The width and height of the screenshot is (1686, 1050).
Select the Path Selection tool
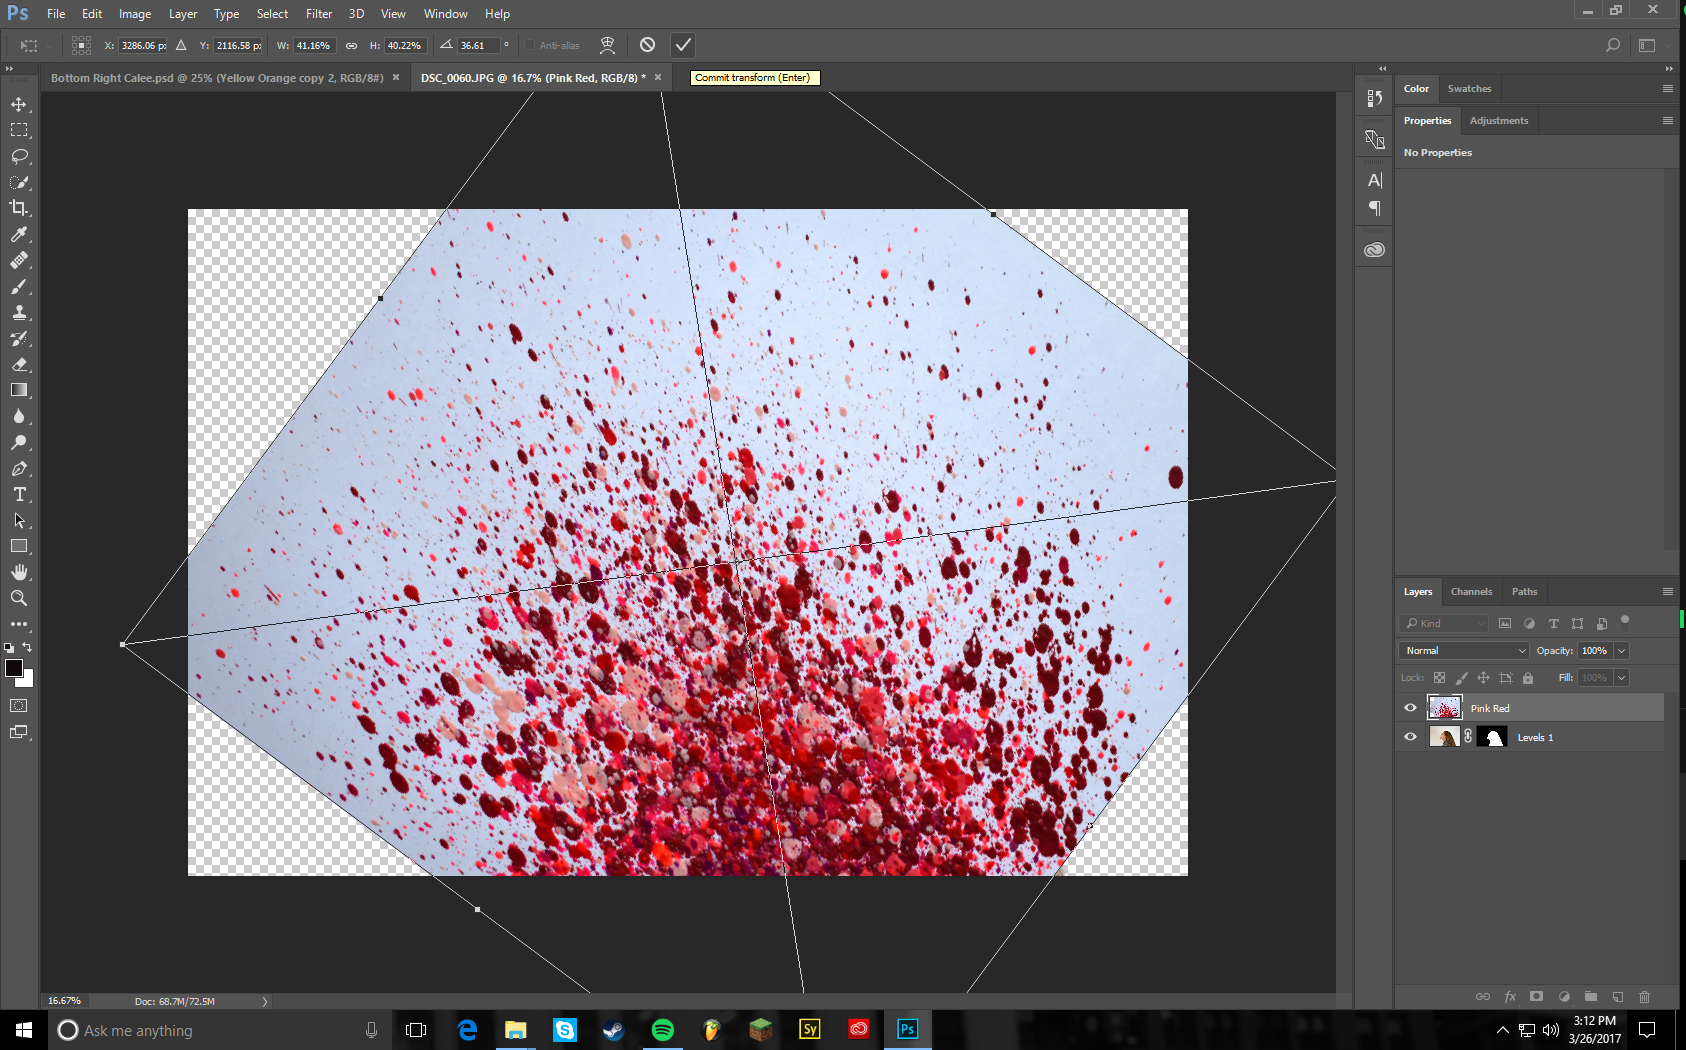tap(19, 520)
